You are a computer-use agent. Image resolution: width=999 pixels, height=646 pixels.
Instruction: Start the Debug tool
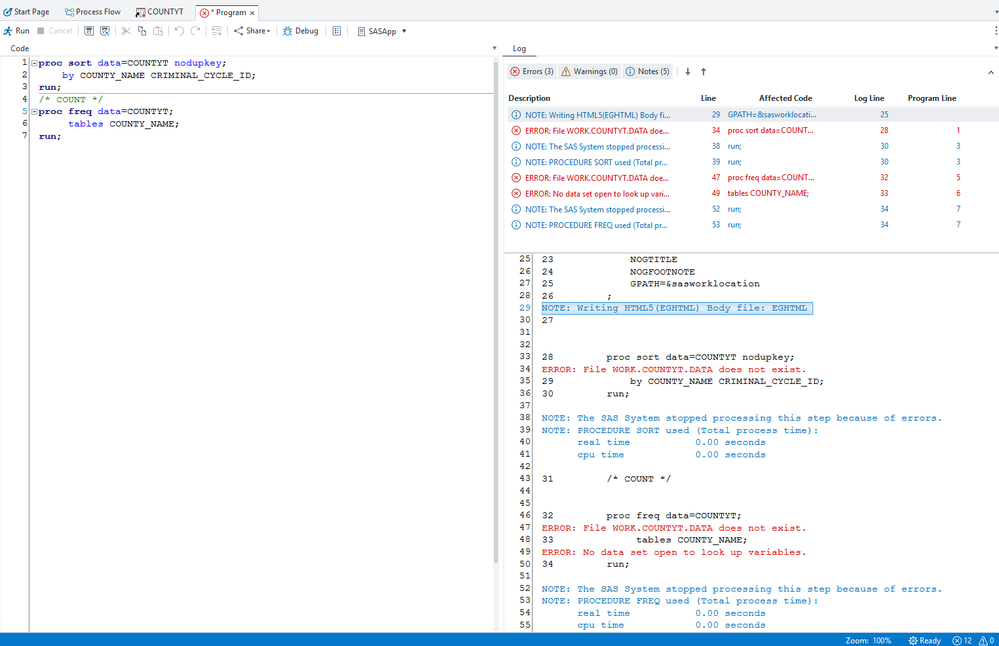[x=300, y=31]
